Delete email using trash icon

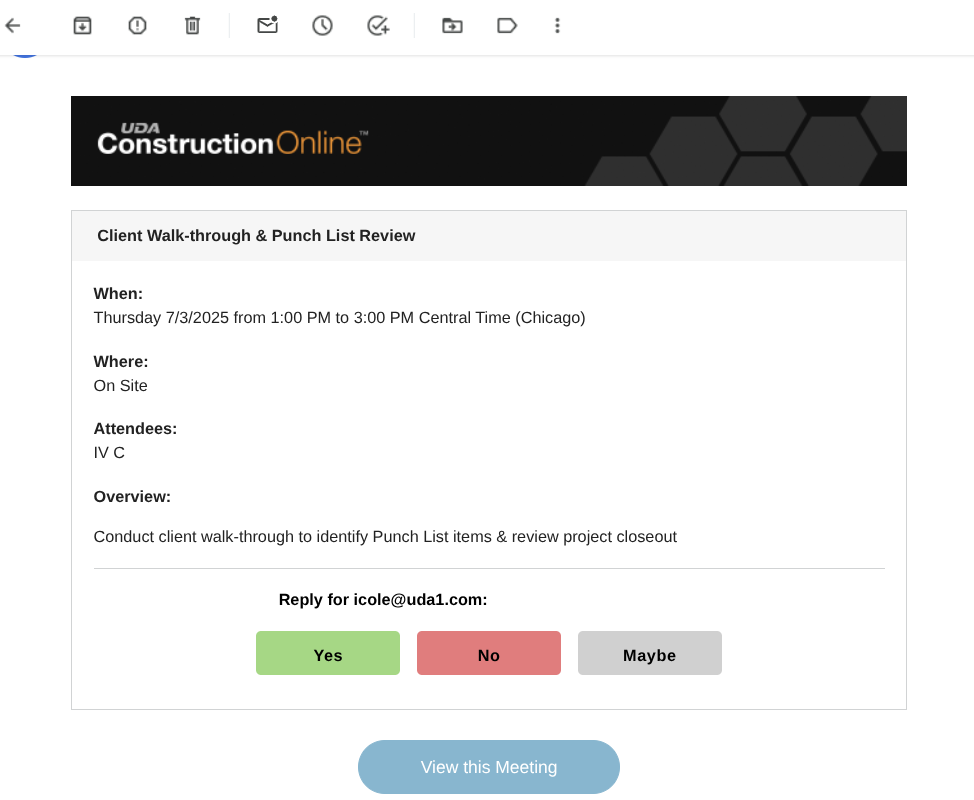[x=193, y=26]
